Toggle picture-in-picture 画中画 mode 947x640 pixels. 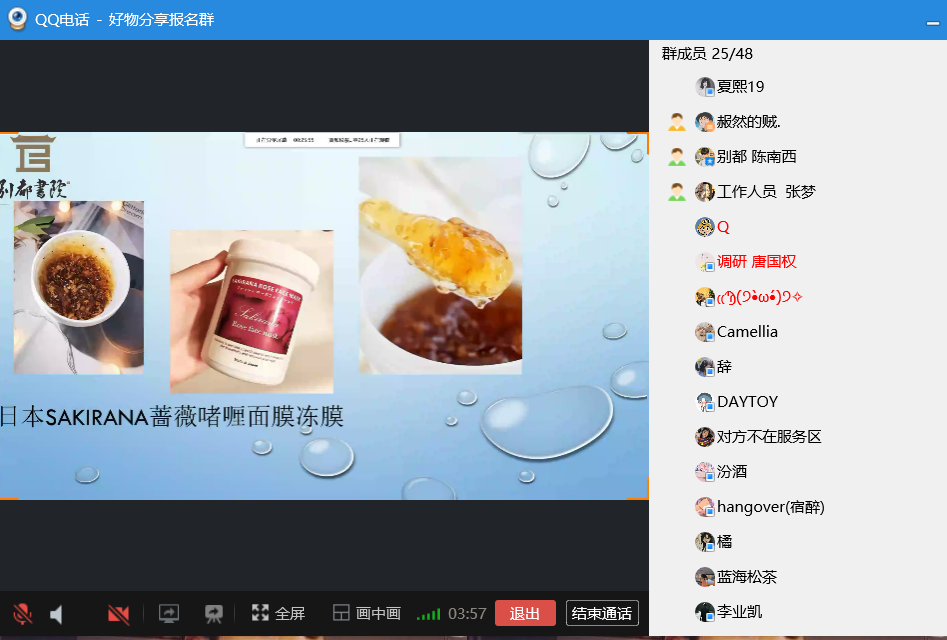pyautogui.click(x=367, y=614)
